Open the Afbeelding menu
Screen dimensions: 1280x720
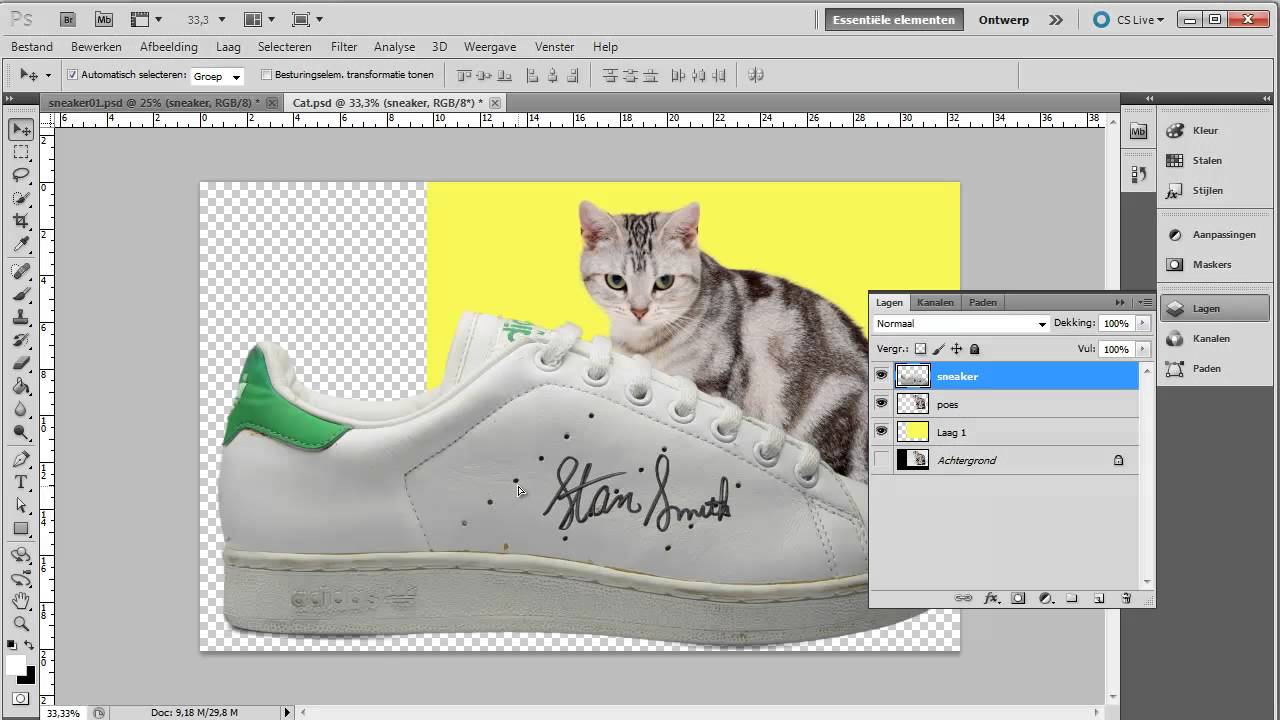tap(169, 47)
